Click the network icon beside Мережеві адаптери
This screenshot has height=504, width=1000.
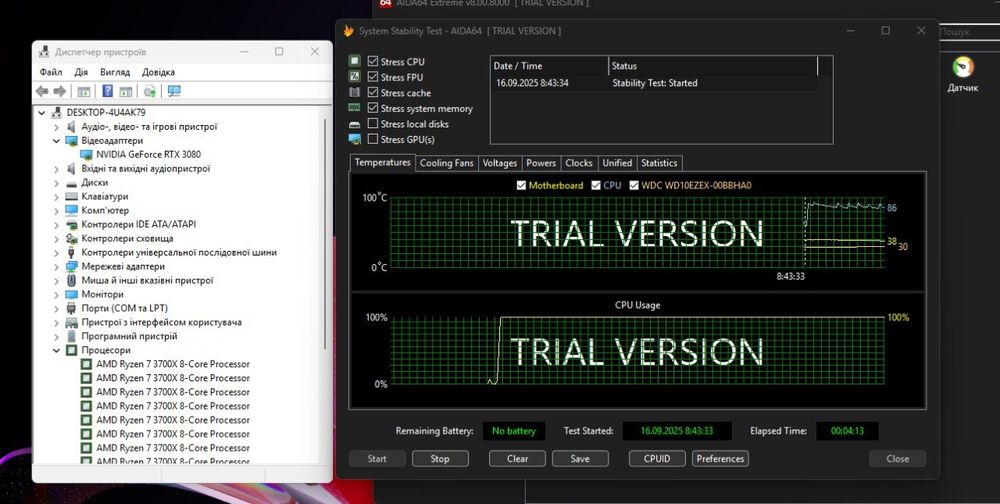[71, 266]
